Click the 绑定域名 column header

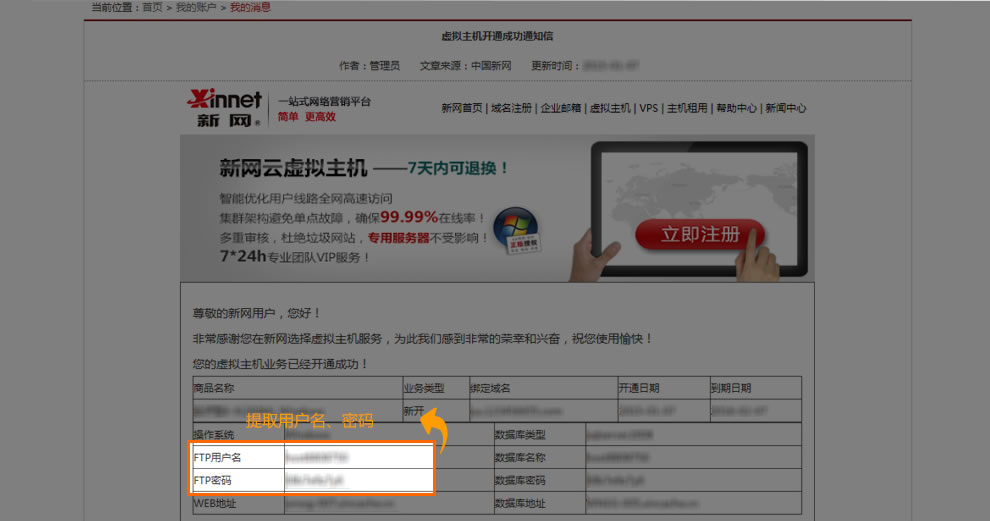pyautogui.click(x=543, y=388)
